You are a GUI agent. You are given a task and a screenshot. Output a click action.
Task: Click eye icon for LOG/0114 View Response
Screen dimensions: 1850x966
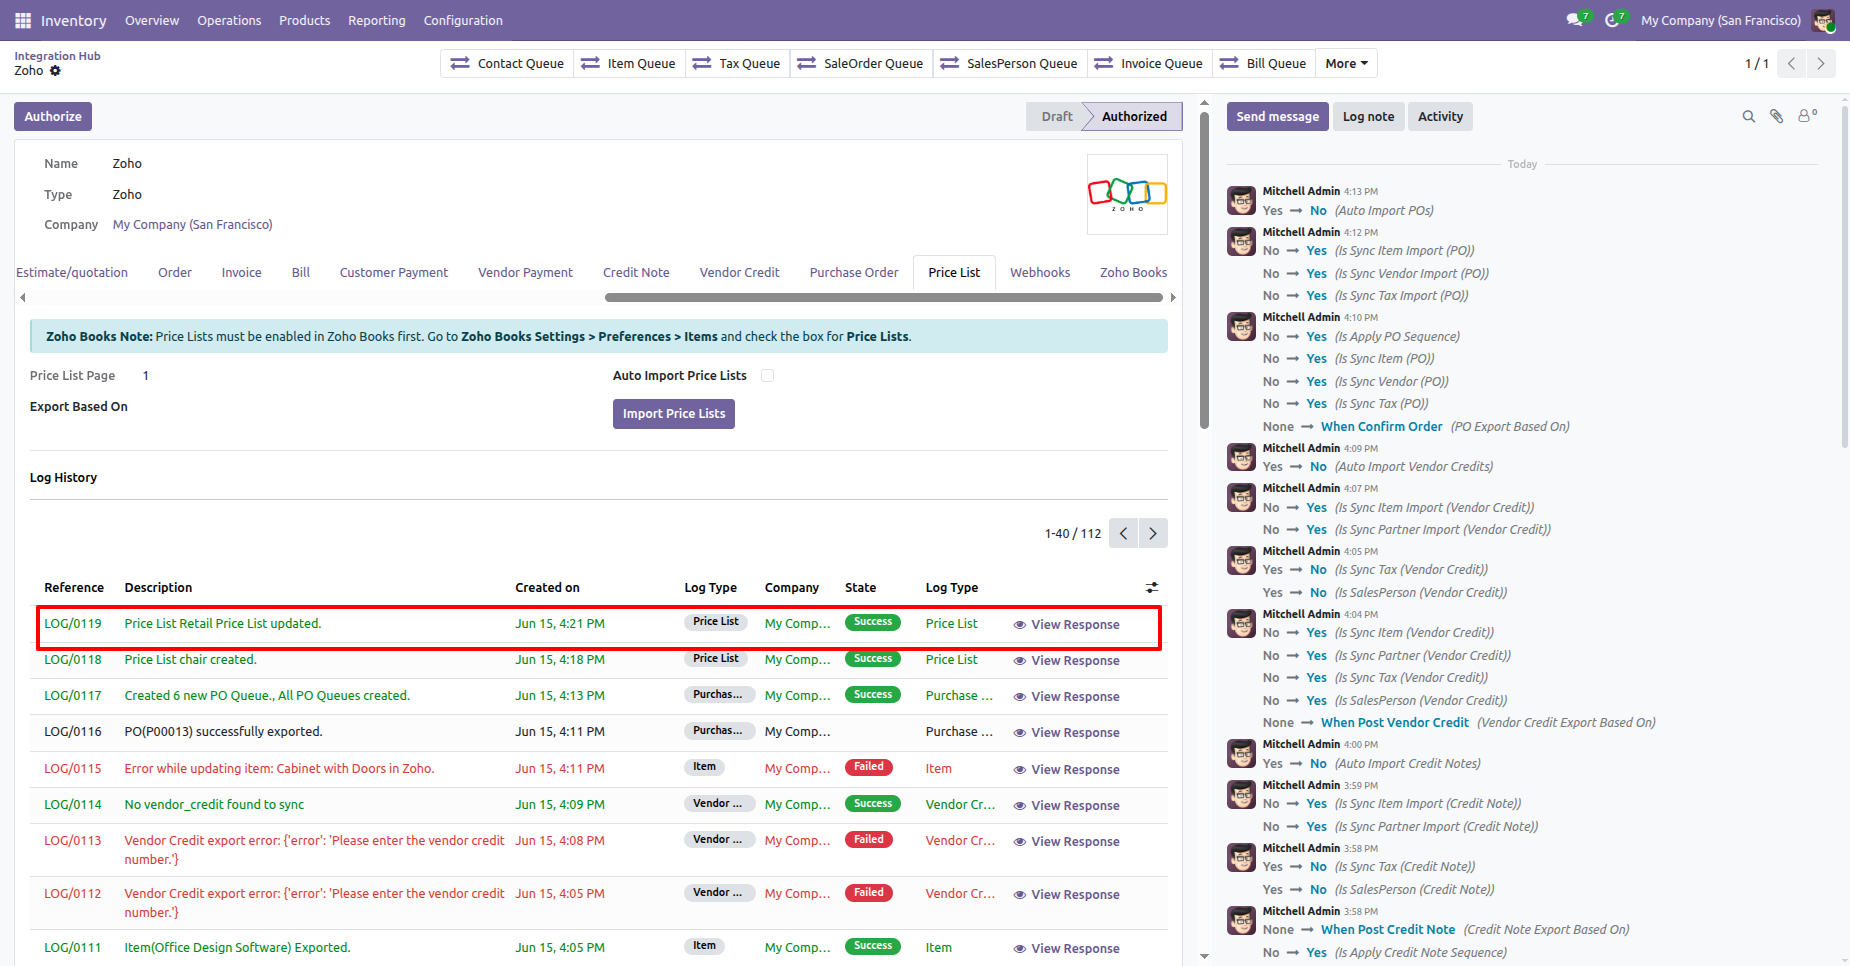click(1020, 806)
